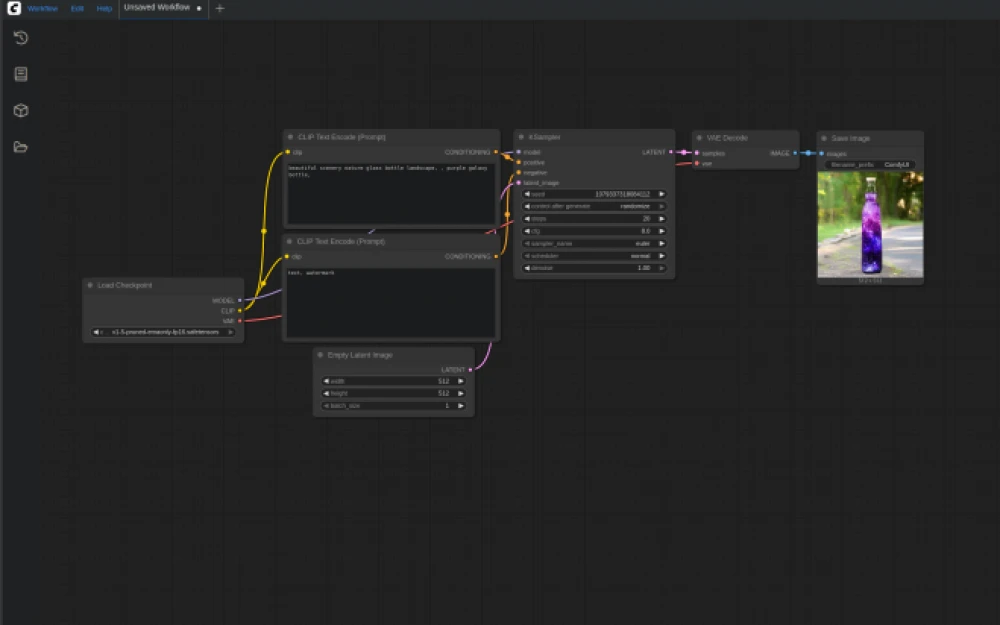Toggle collapse on the Empty Latent Image node
The width and height of the screenshot is (1000, 625).
[321, 355]
